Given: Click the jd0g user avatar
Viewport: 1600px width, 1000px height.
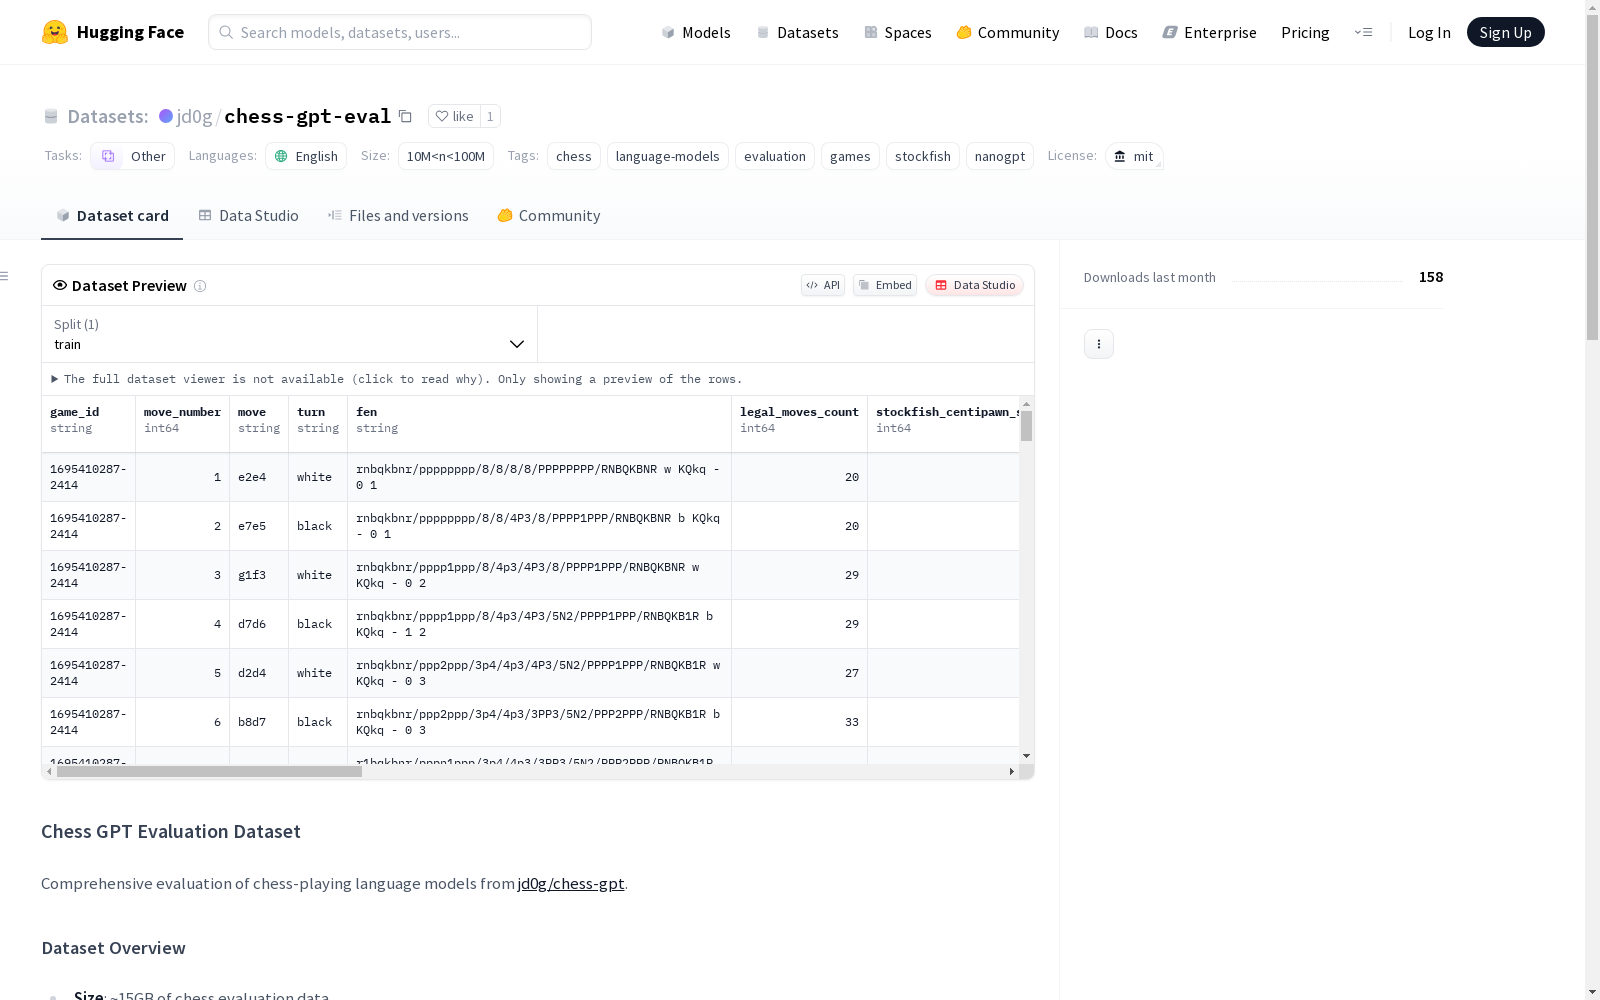Looking at the screenshot, I should tap(166, 116).
